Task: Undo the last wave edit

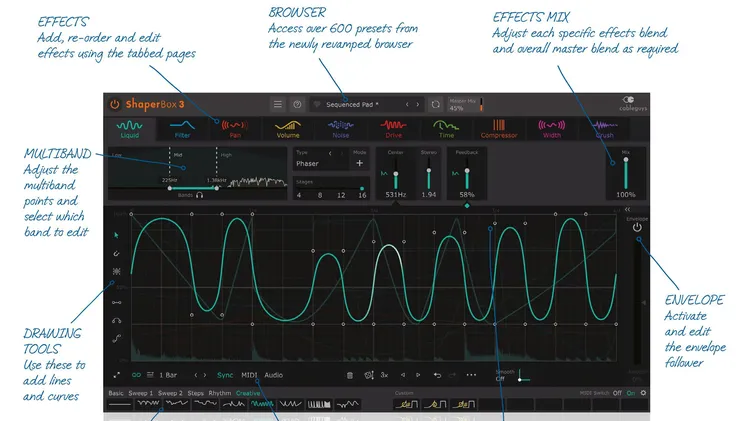Action: pos(437,375)
